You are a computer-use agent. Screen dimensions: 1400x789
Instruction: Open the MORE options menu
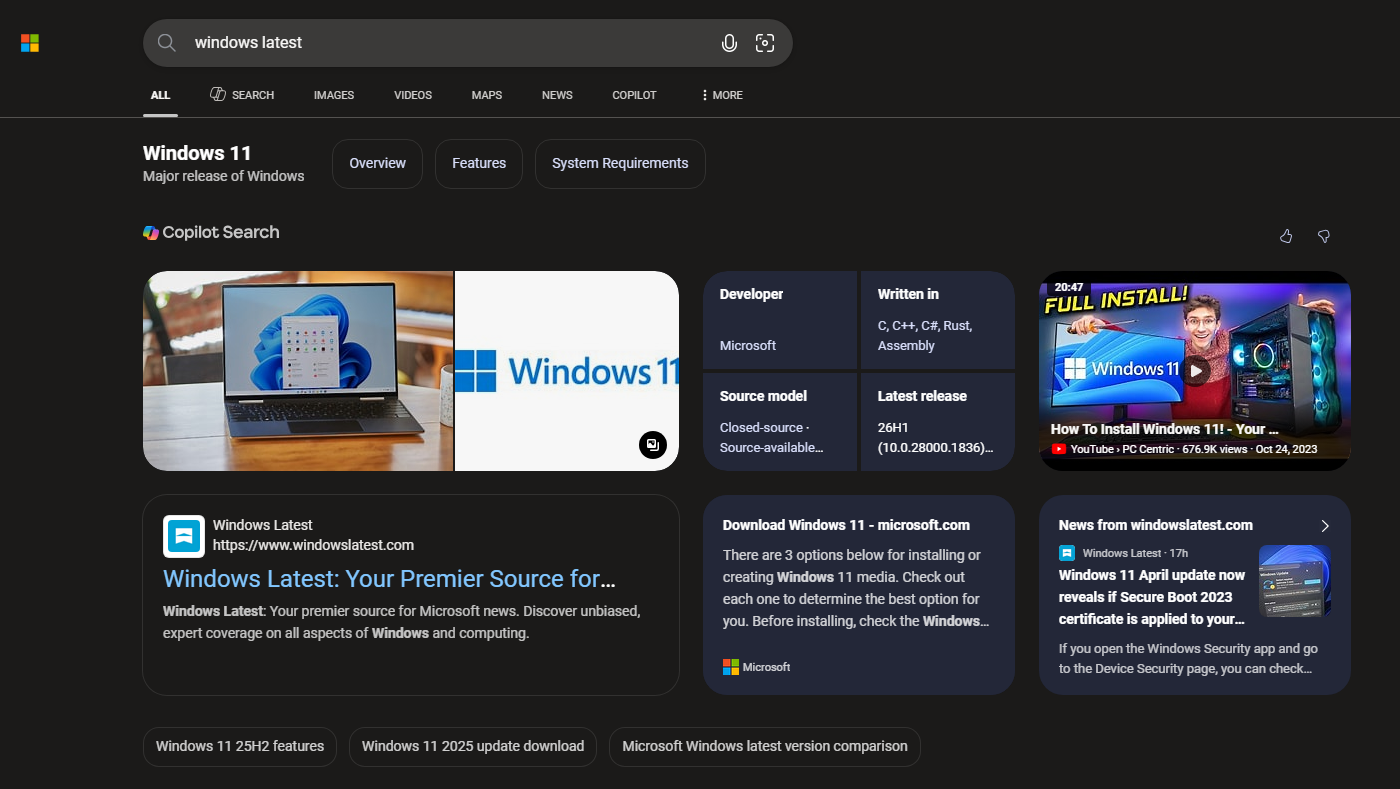(721, 94)
